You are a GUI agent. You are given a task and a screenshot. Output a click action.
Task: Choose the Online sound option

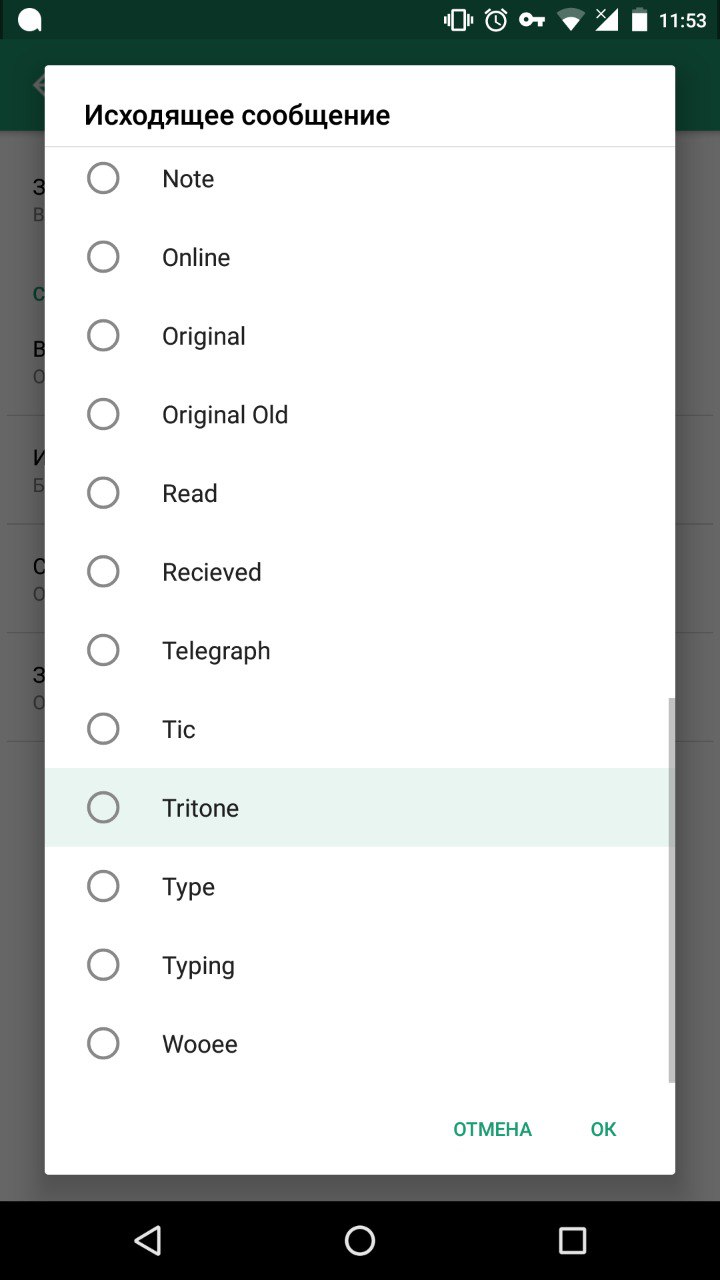(103, 257)
